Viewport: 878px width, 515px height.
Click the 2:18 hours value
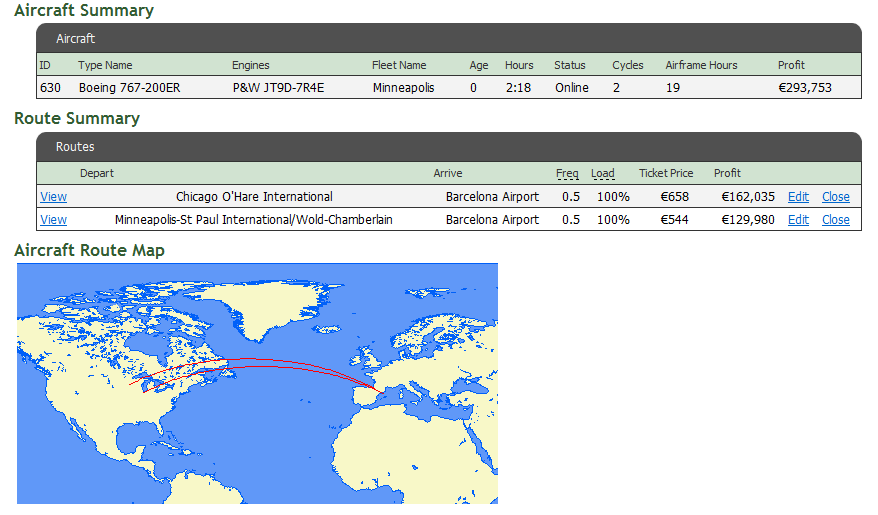(518, 88)
